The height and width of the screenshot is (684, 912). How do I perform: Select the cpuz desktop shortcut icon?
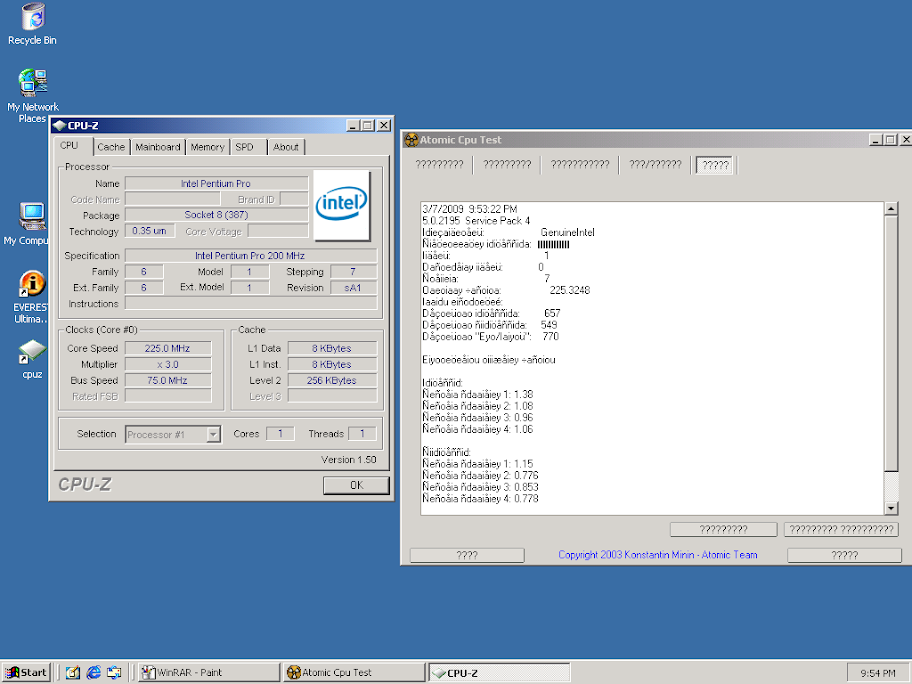33,359
